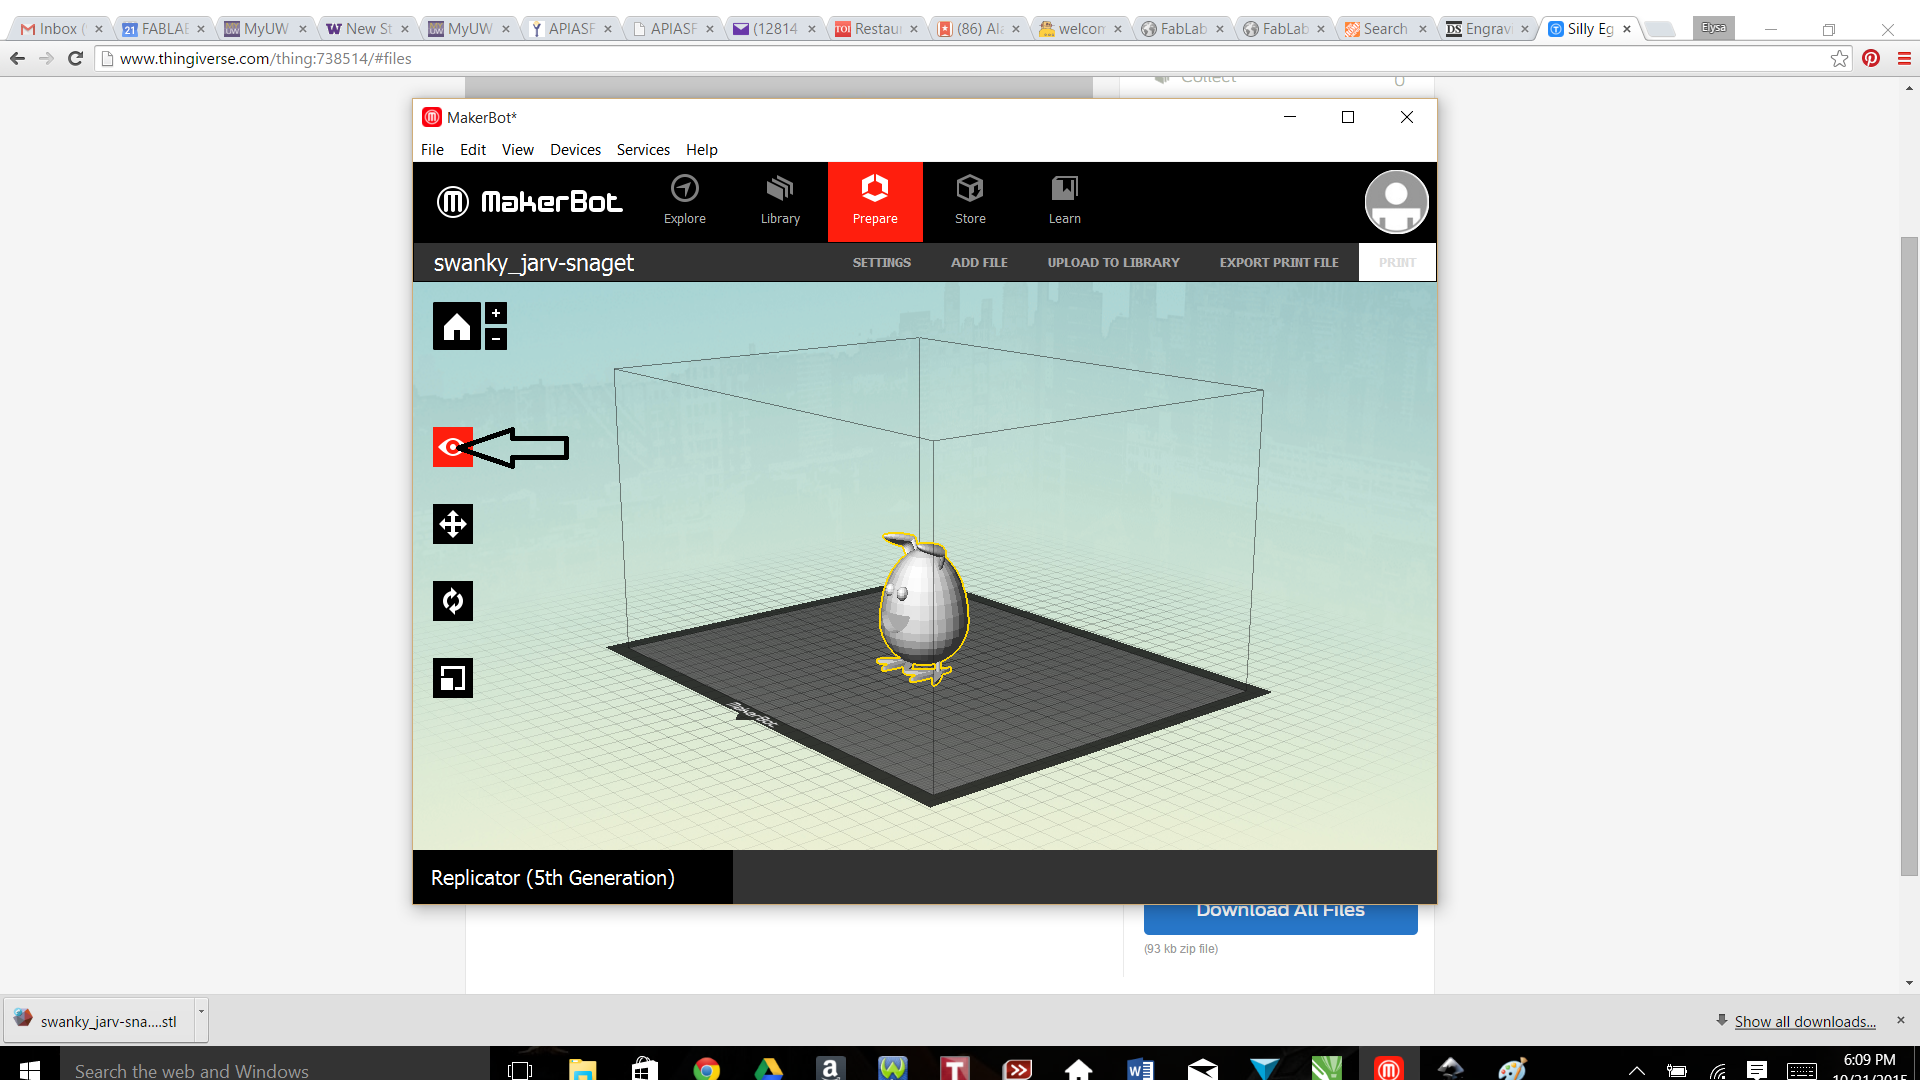Open the Devices menu
This screenshot has width=1920, height=1080.
[x=575, y=149]
